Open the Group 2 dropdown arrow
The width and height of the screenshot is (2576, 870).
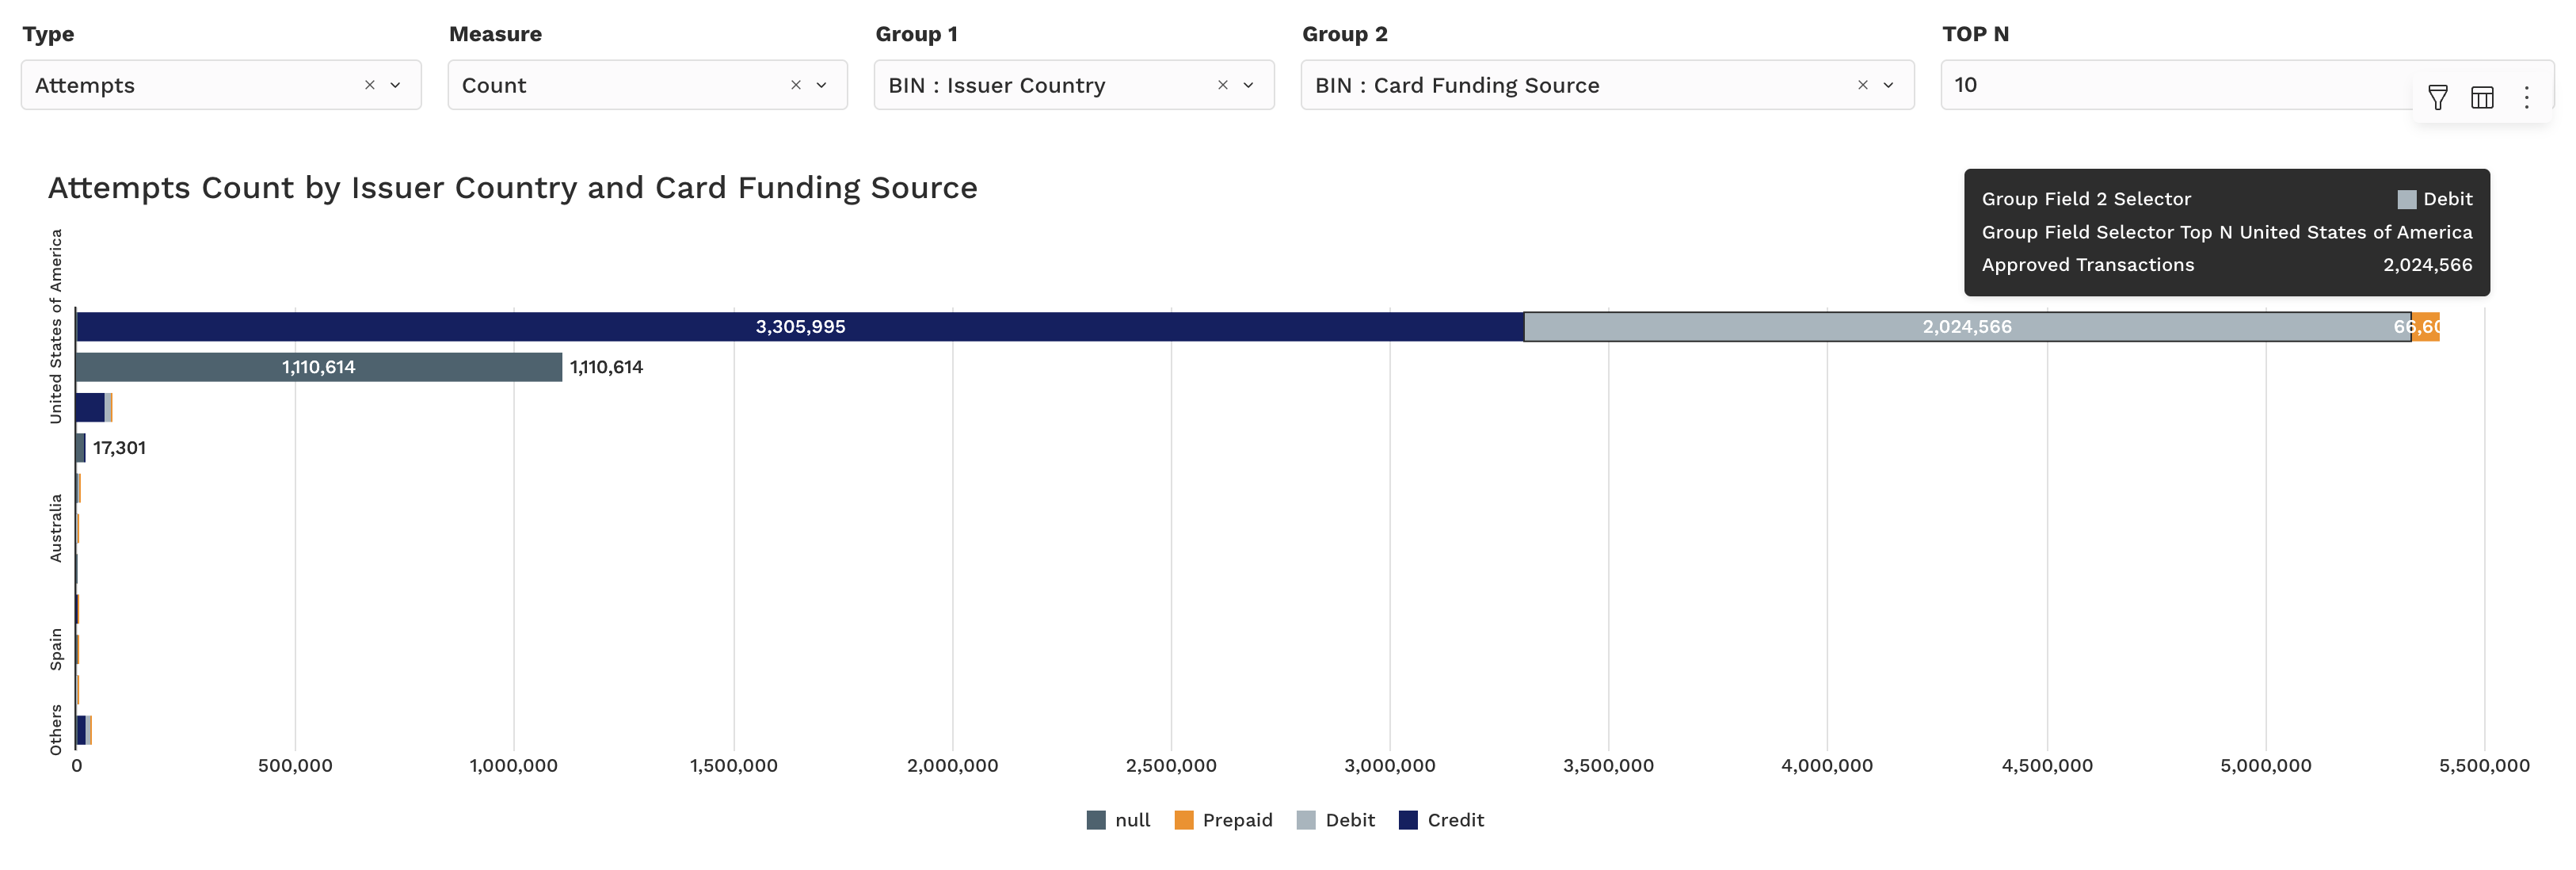coord(1888,85)
